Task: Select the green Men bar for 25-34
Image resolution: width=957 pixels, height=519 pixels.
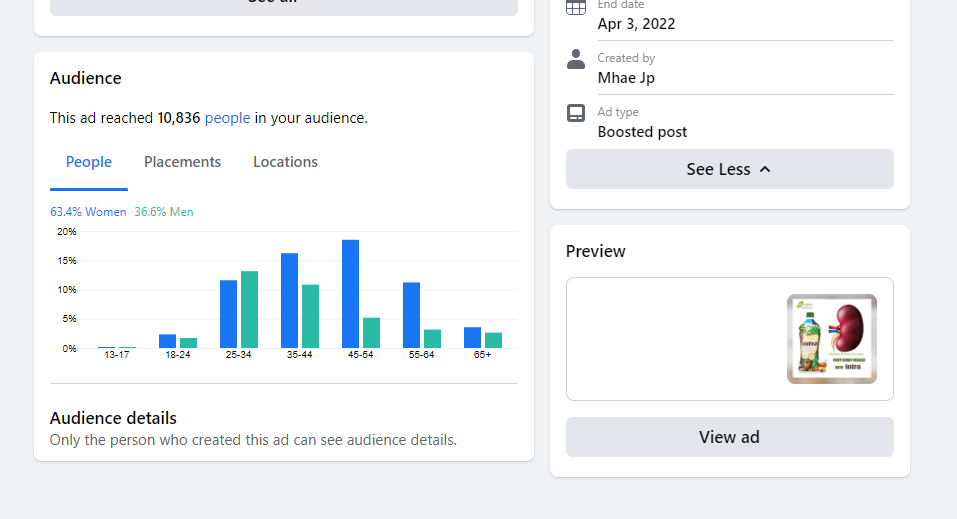Action: click(x=249, y=309)
